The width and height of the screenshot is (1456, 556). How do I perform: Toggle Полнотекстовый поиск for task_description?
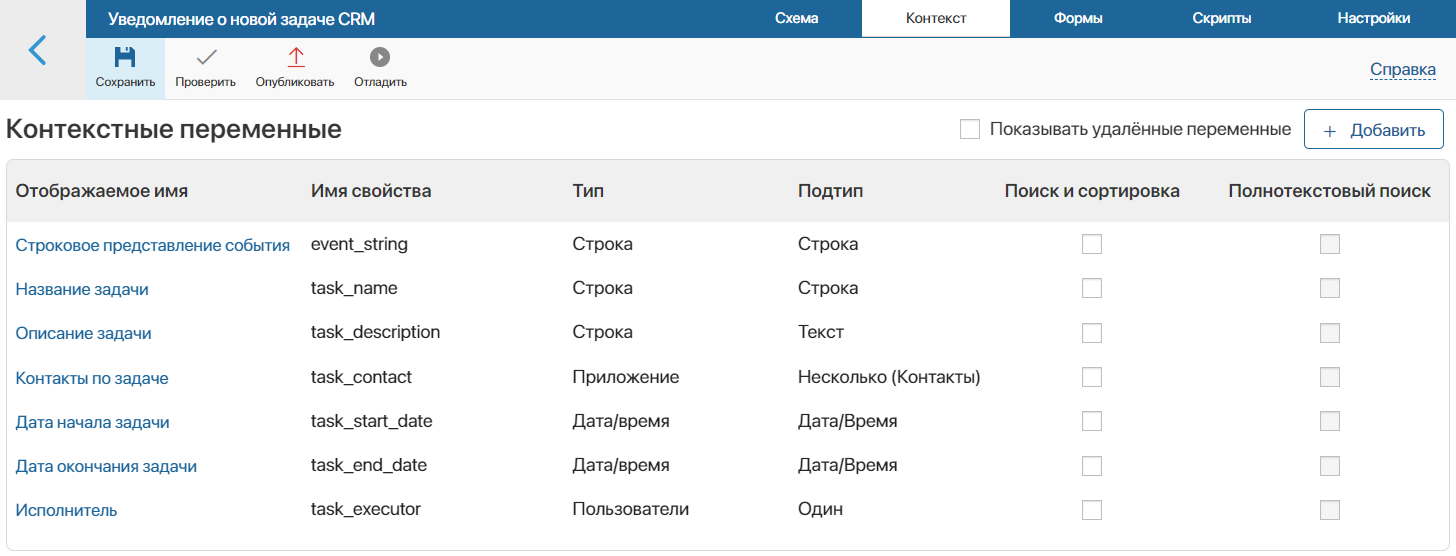click(x=1330, y=333)
